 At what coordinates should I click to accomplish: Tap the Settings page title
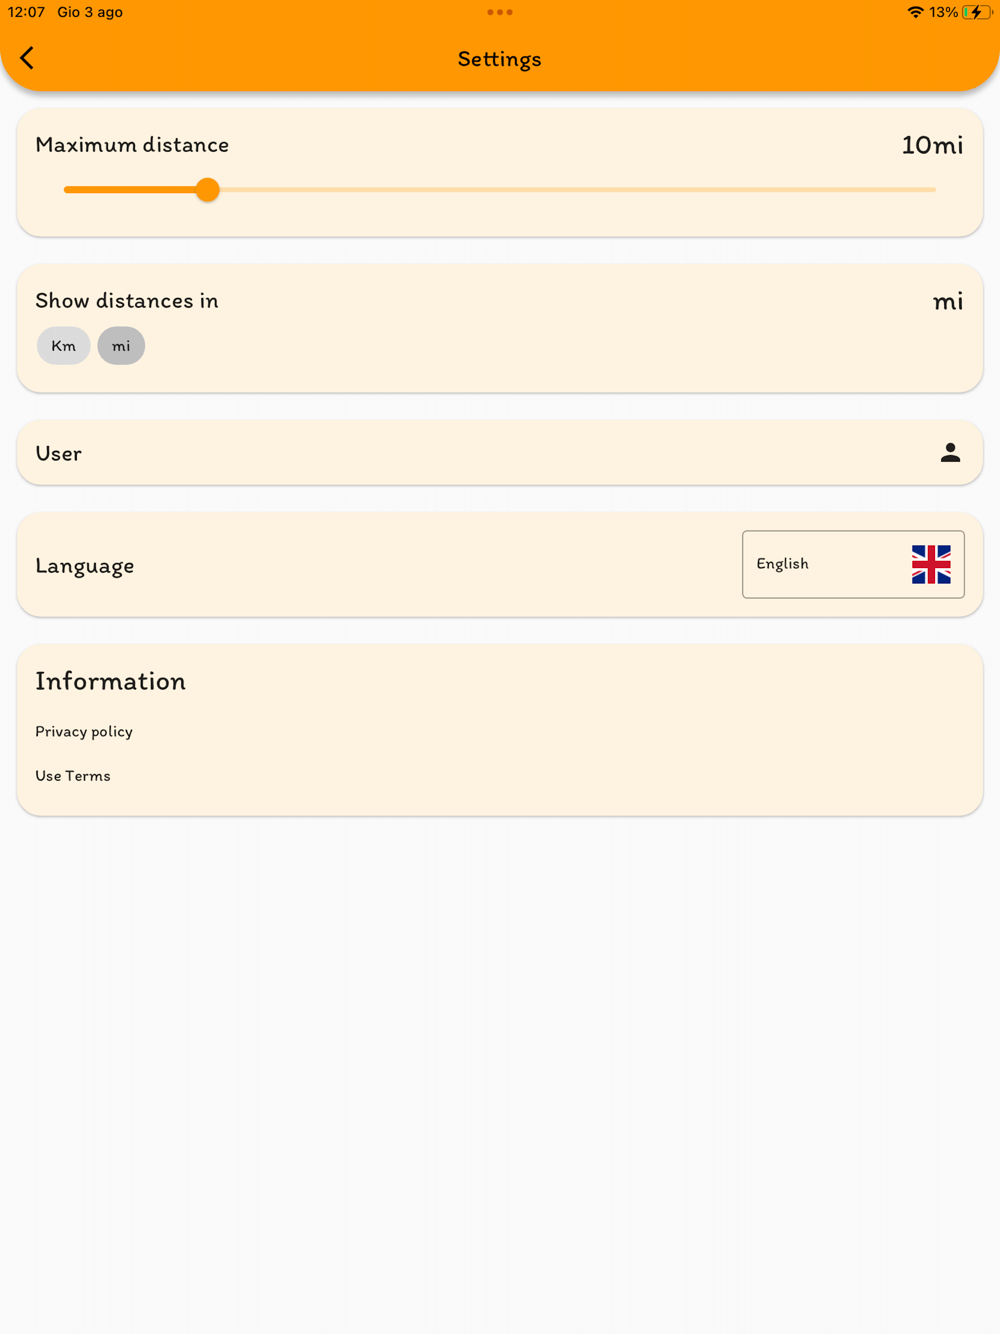tap(499, 59)
